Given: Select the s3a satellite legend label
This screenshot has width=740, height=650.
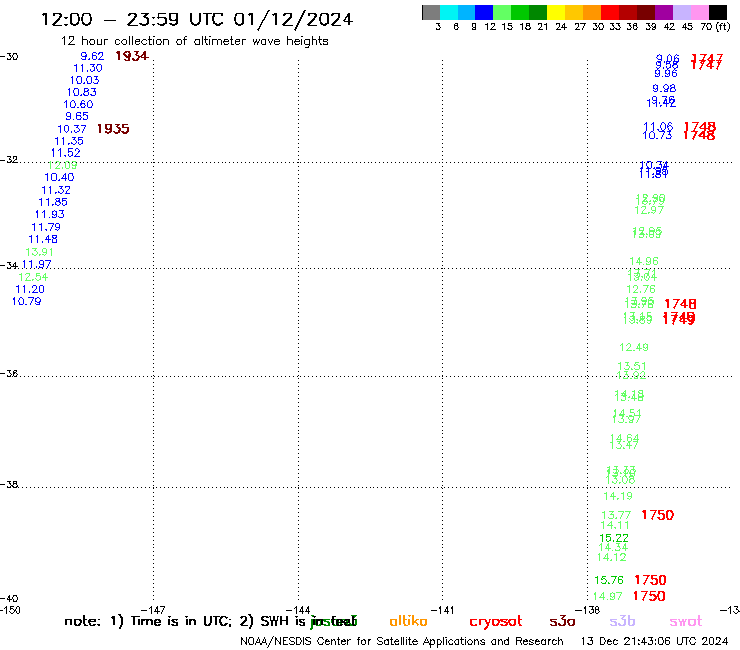Looking at the screenshot, I should click(x=562, y=622).
